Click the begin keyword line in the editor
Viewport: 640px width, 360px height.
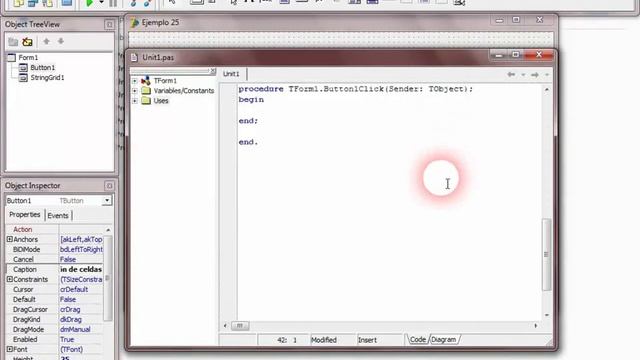coord(251,100)
